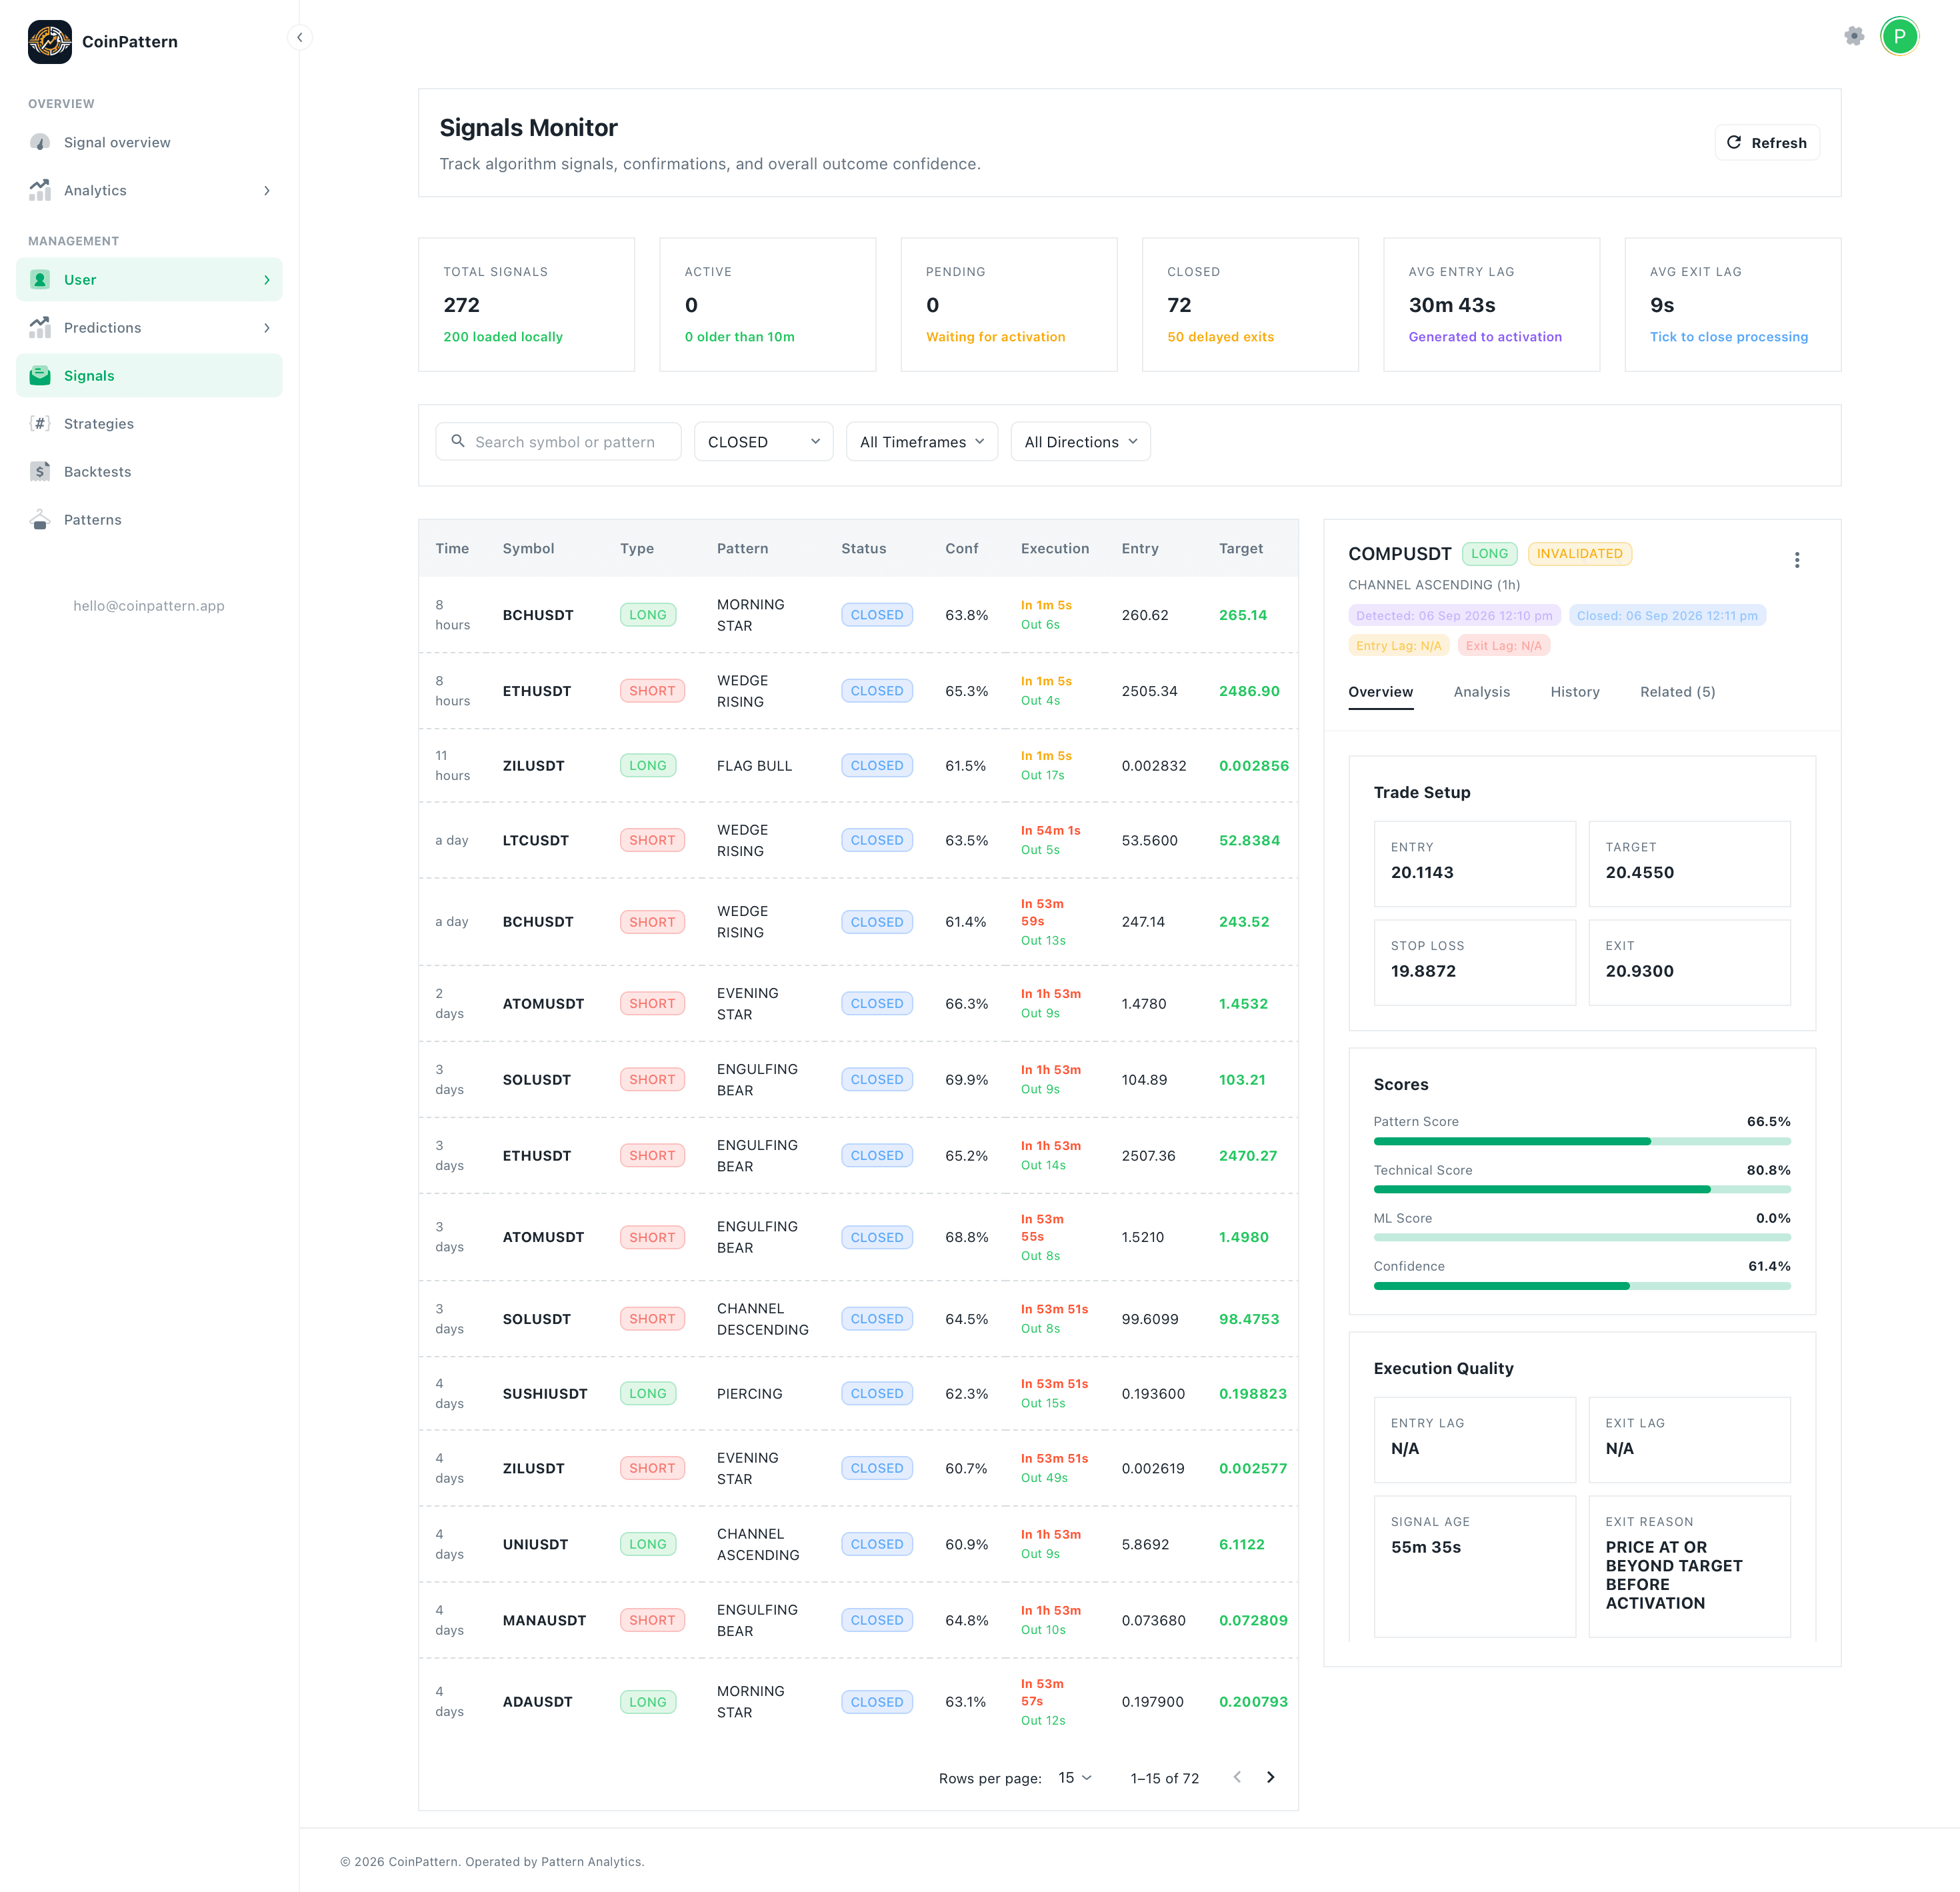Click the Strategies hash icon
Image resolution: width=1960 pixels, height=1892 pixels.
(40, 424)
